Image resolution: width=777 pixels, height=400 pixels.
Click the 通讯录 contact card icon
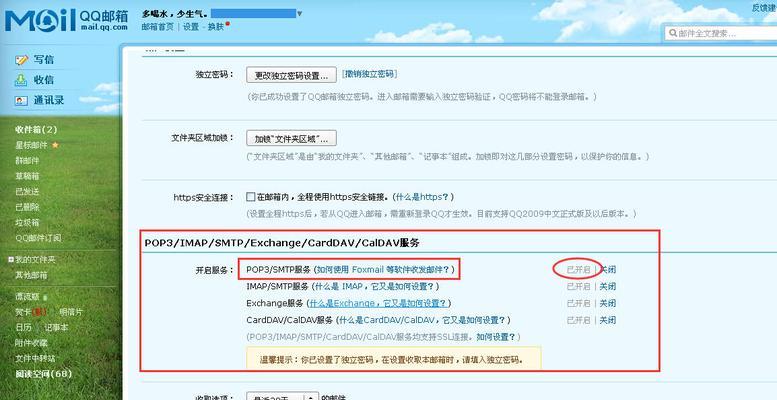[x=21, y=100]
